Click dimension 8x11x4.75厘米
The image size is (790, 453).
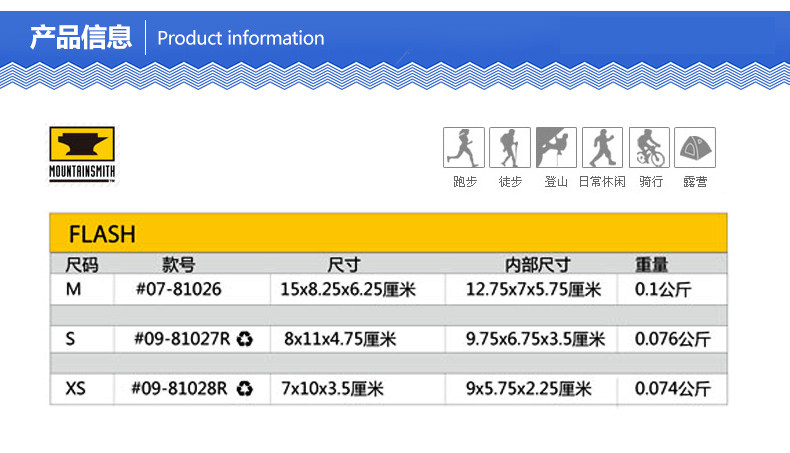(340, 339)
